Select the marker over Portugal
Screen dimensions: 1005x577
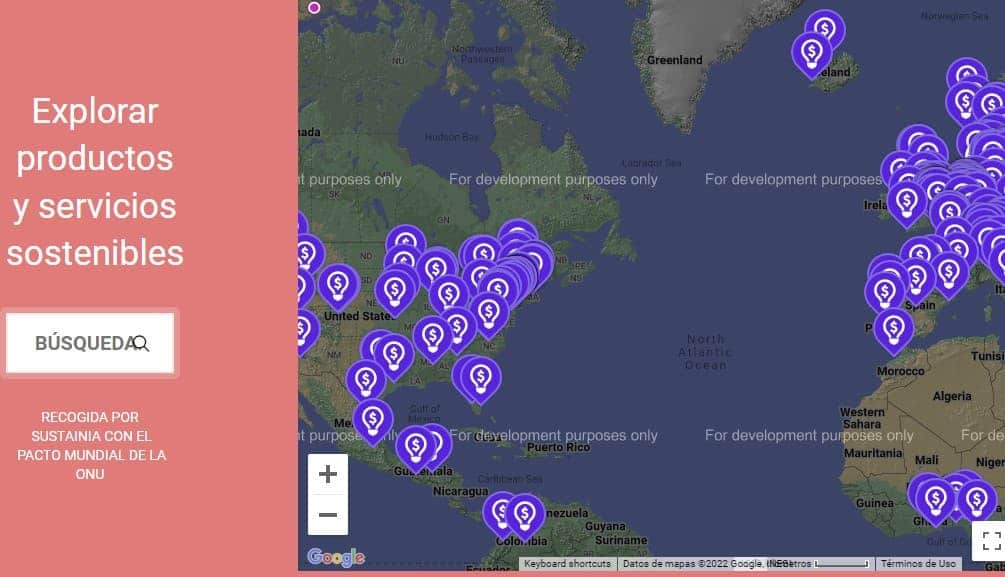coord(884,292)
